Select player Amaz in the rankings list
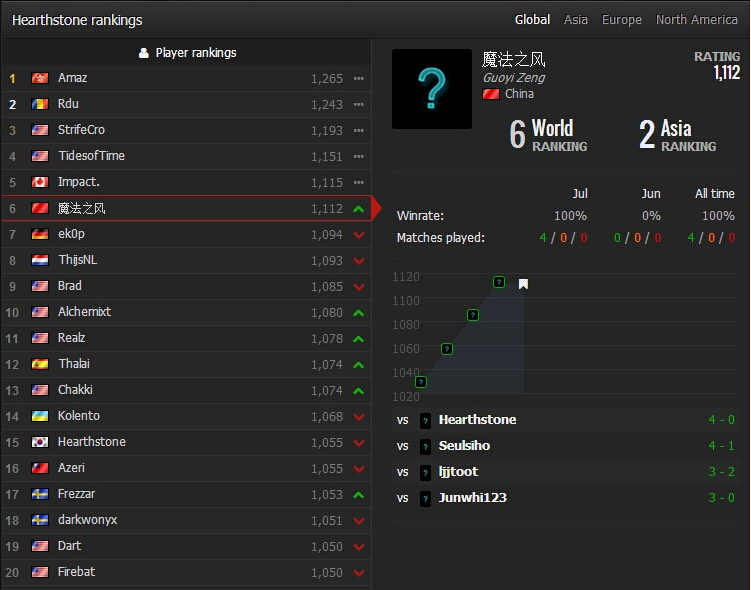This screenshot has height=590, width=751. click(x=186, y=78)
